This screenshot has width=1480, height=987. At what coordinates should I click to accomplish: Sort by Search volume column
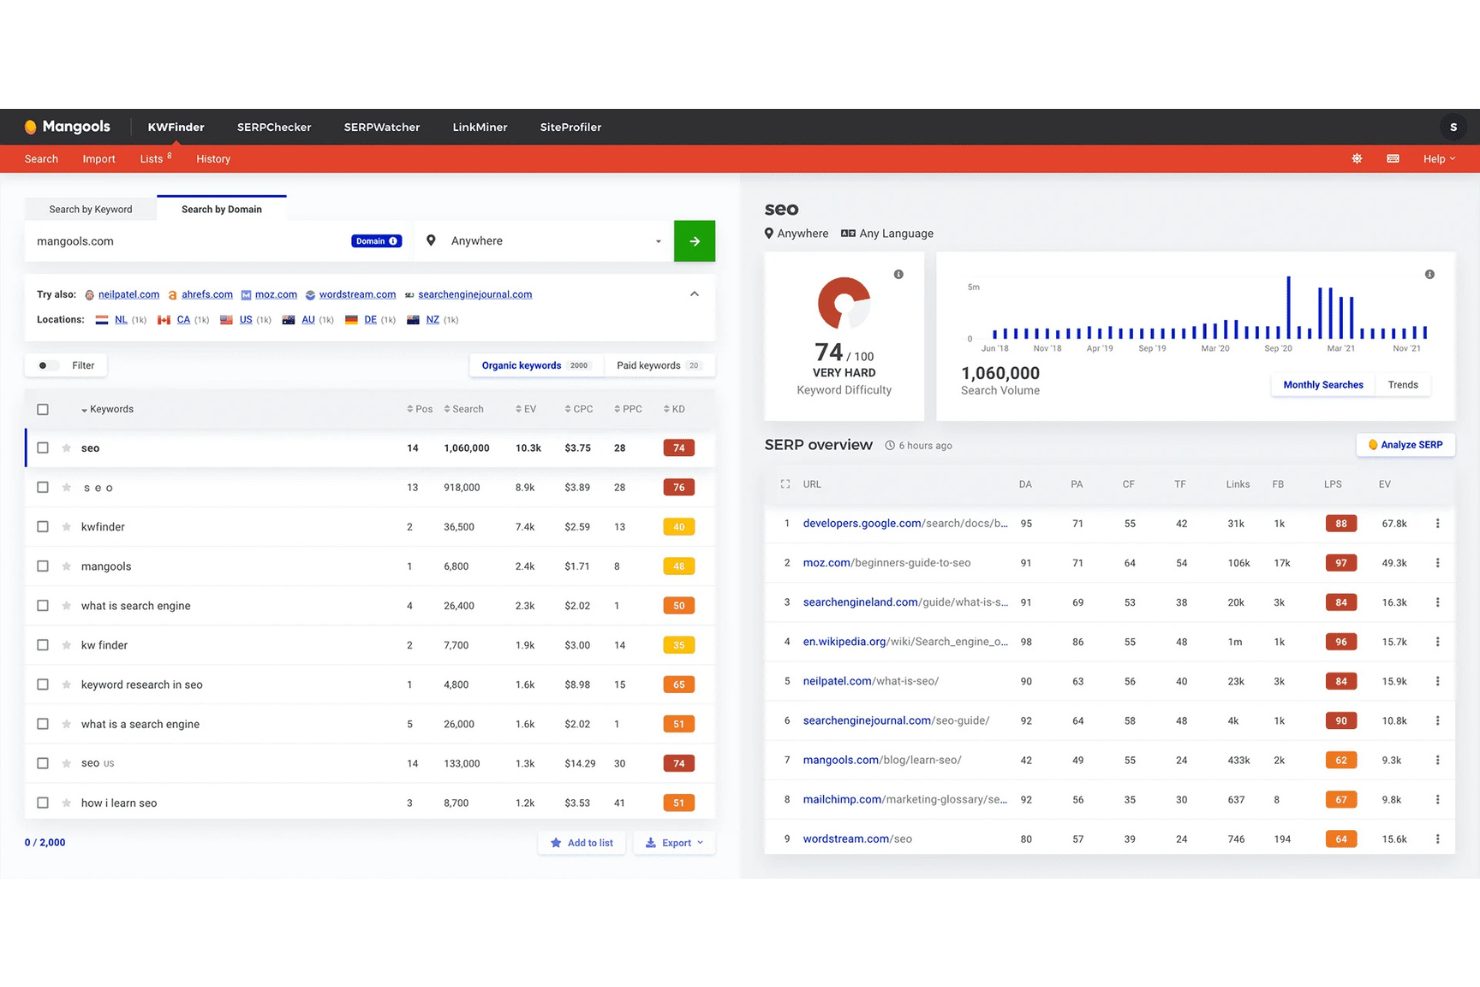[x=464, y=409]
